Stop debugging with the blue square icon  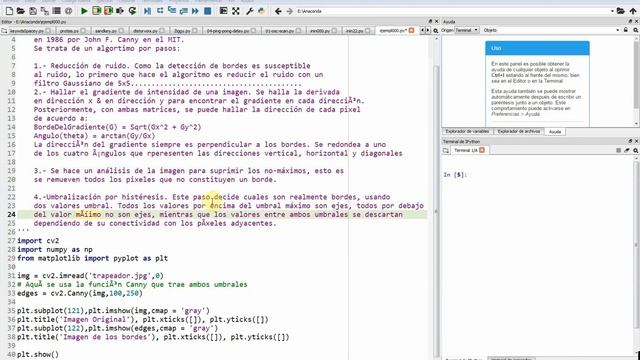click(207, 11)
